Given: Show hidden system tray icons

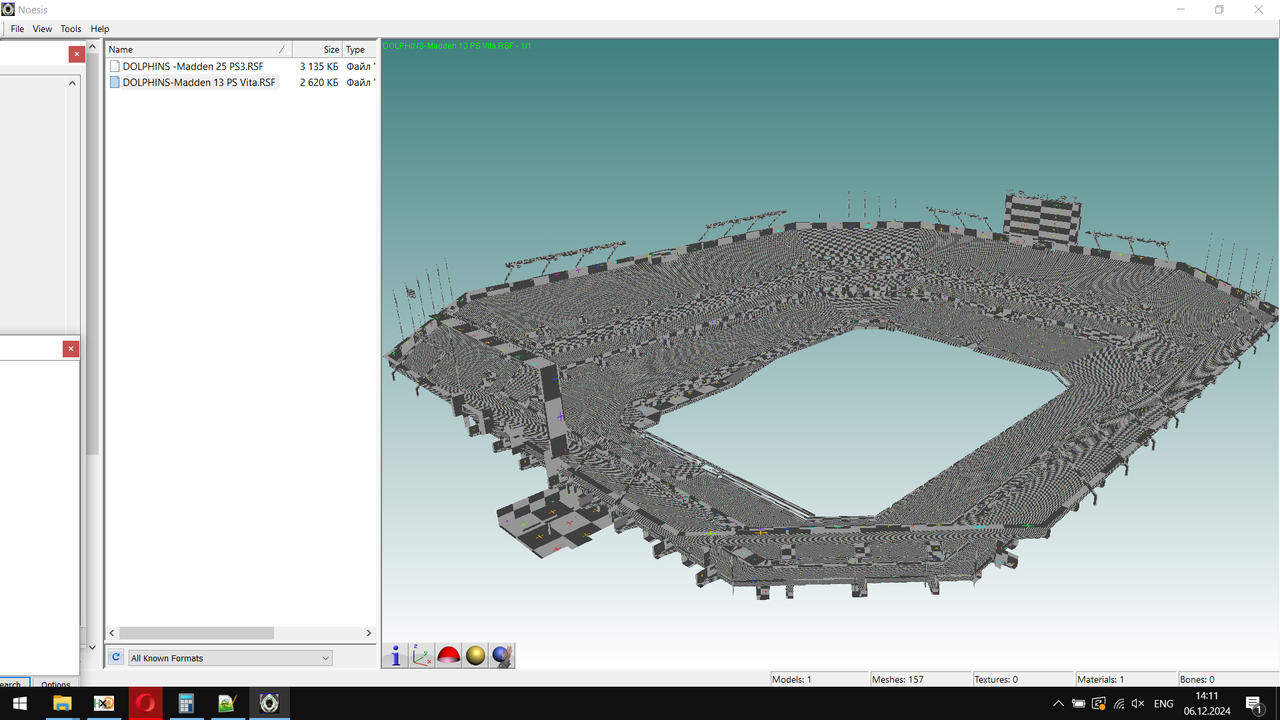Looking at the screenshot, I should coord(1058,704).
